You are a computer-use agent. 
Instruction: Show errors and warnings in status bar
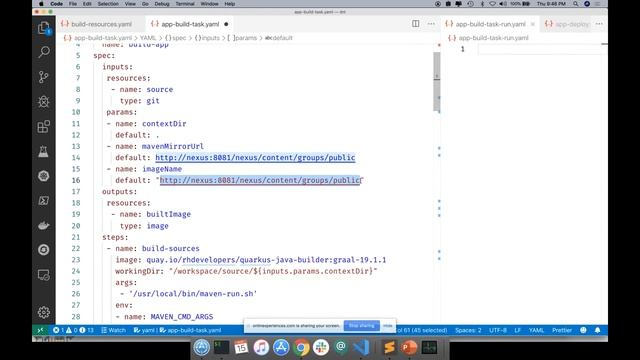point(73,330)
